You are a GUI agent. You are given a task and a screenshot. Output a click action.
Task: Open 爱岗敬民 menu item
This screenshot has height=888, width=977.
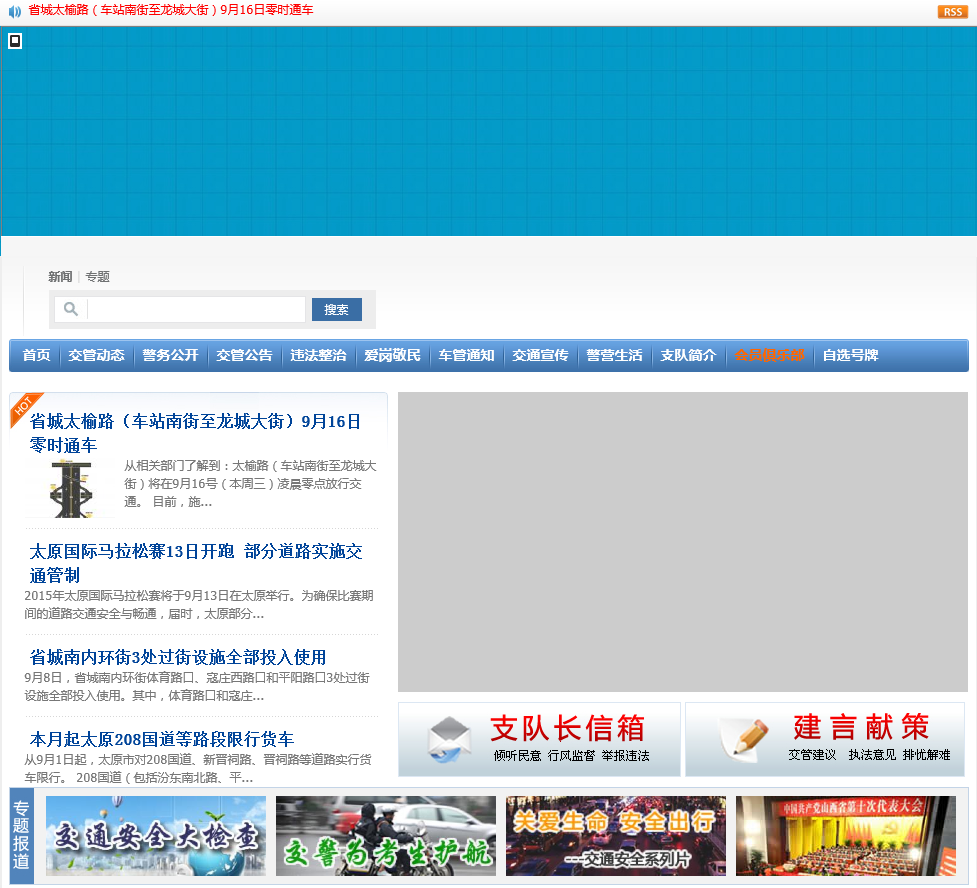[x=393, y=355]
